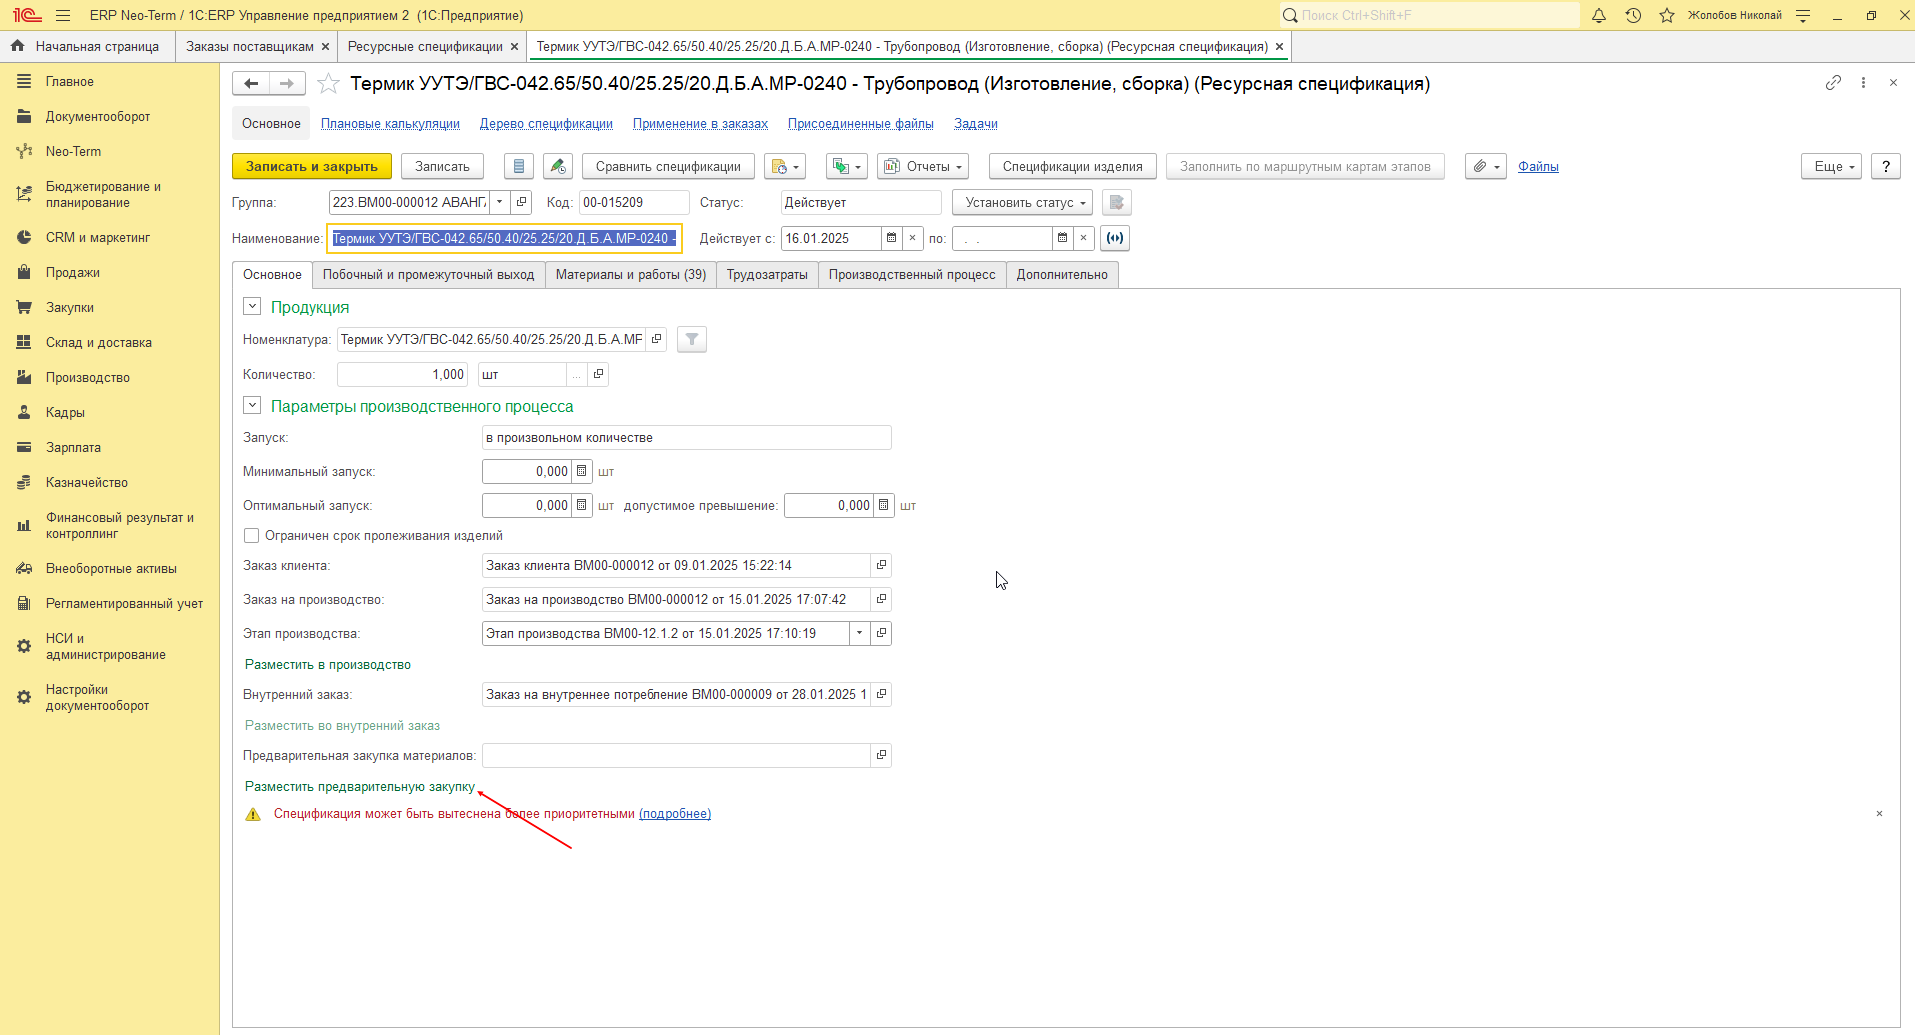Focus the global search field
Image resolution: width=1915 pixels, height=1035 pixels.
pyautogui.click(x=1430, y=15)
